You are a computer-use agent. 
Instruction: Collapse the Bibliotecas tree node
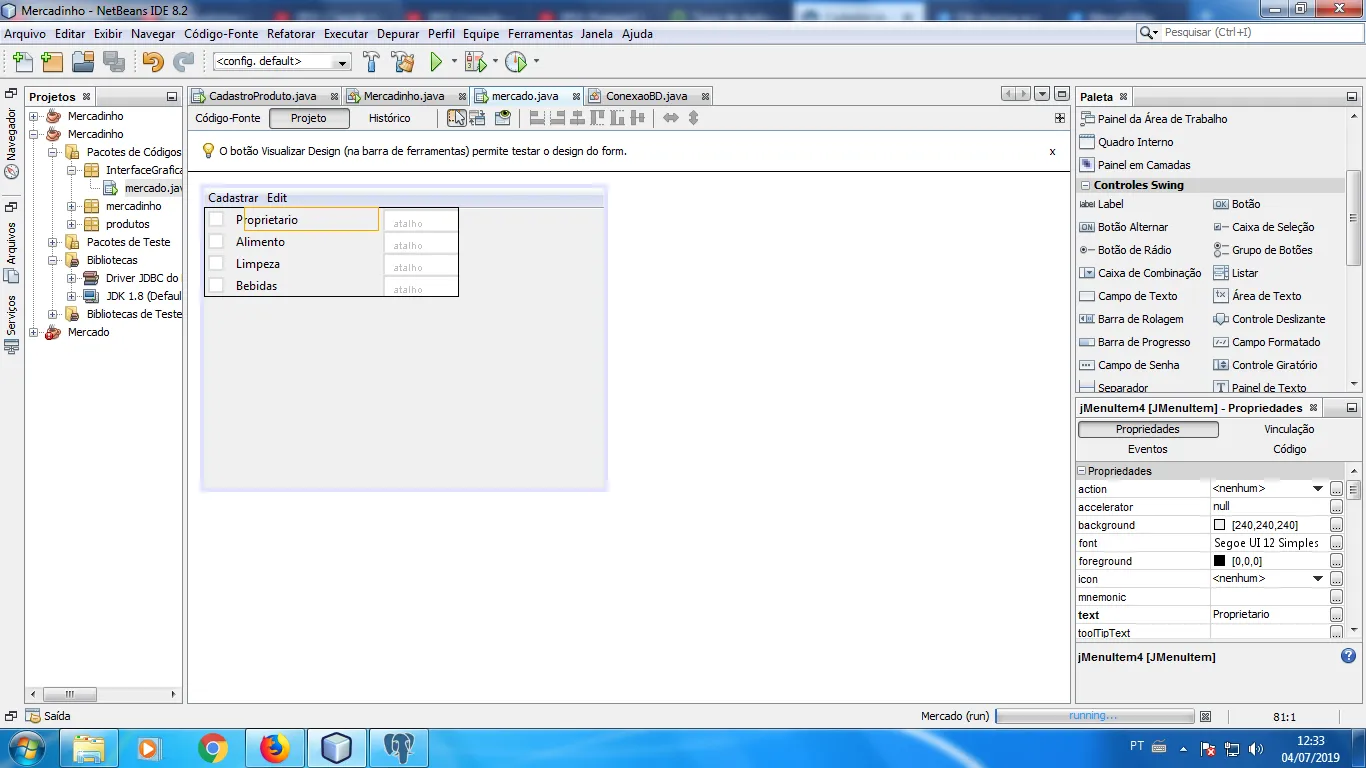tap(52, 260)
